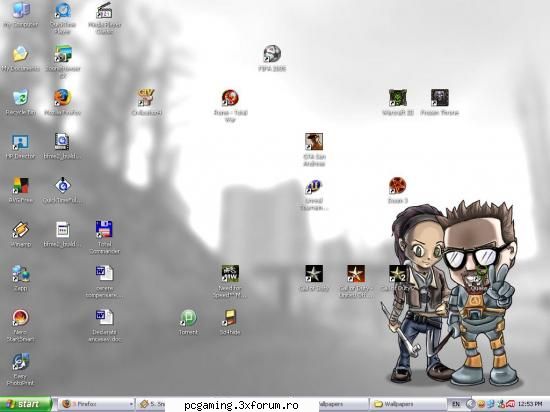The height and width of the screenshot is (412, 550).
Task: Click the EN language bar indicator
Action: pyautogui.click(x=456, y=404)
